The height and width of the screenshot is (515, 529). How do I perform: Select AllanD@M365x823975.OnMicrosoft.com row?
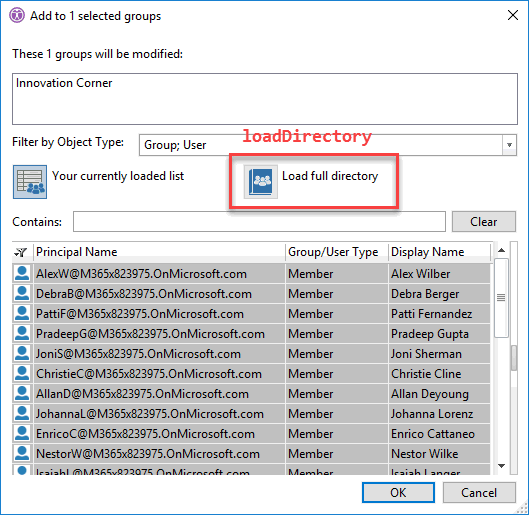pos(251,393)
